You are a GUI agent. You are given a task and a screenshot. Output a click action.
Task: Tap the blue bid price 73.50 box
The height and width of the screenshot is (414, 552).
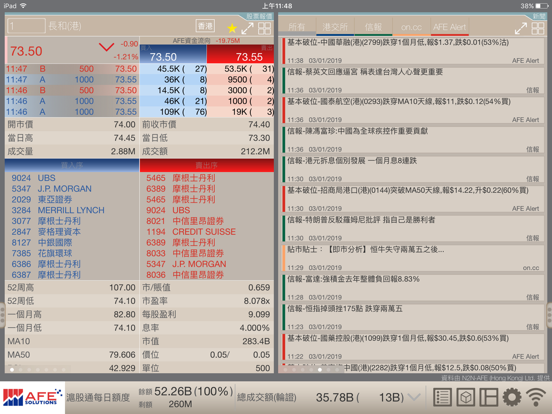173,54
